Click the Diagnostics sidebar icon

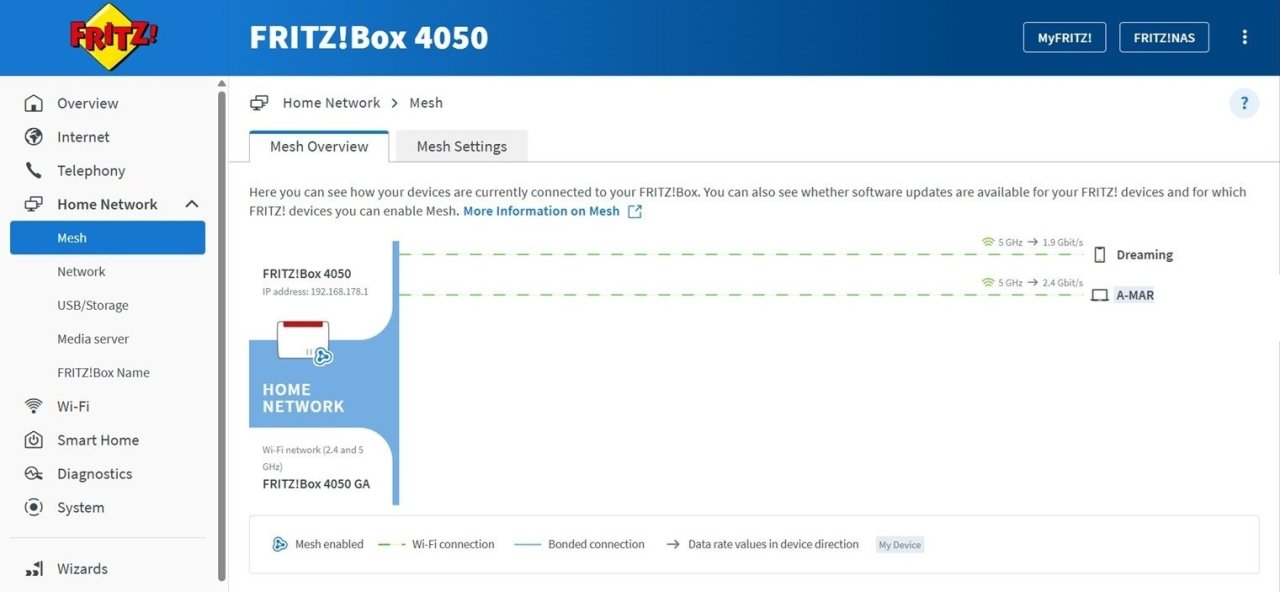pos(34,474)
